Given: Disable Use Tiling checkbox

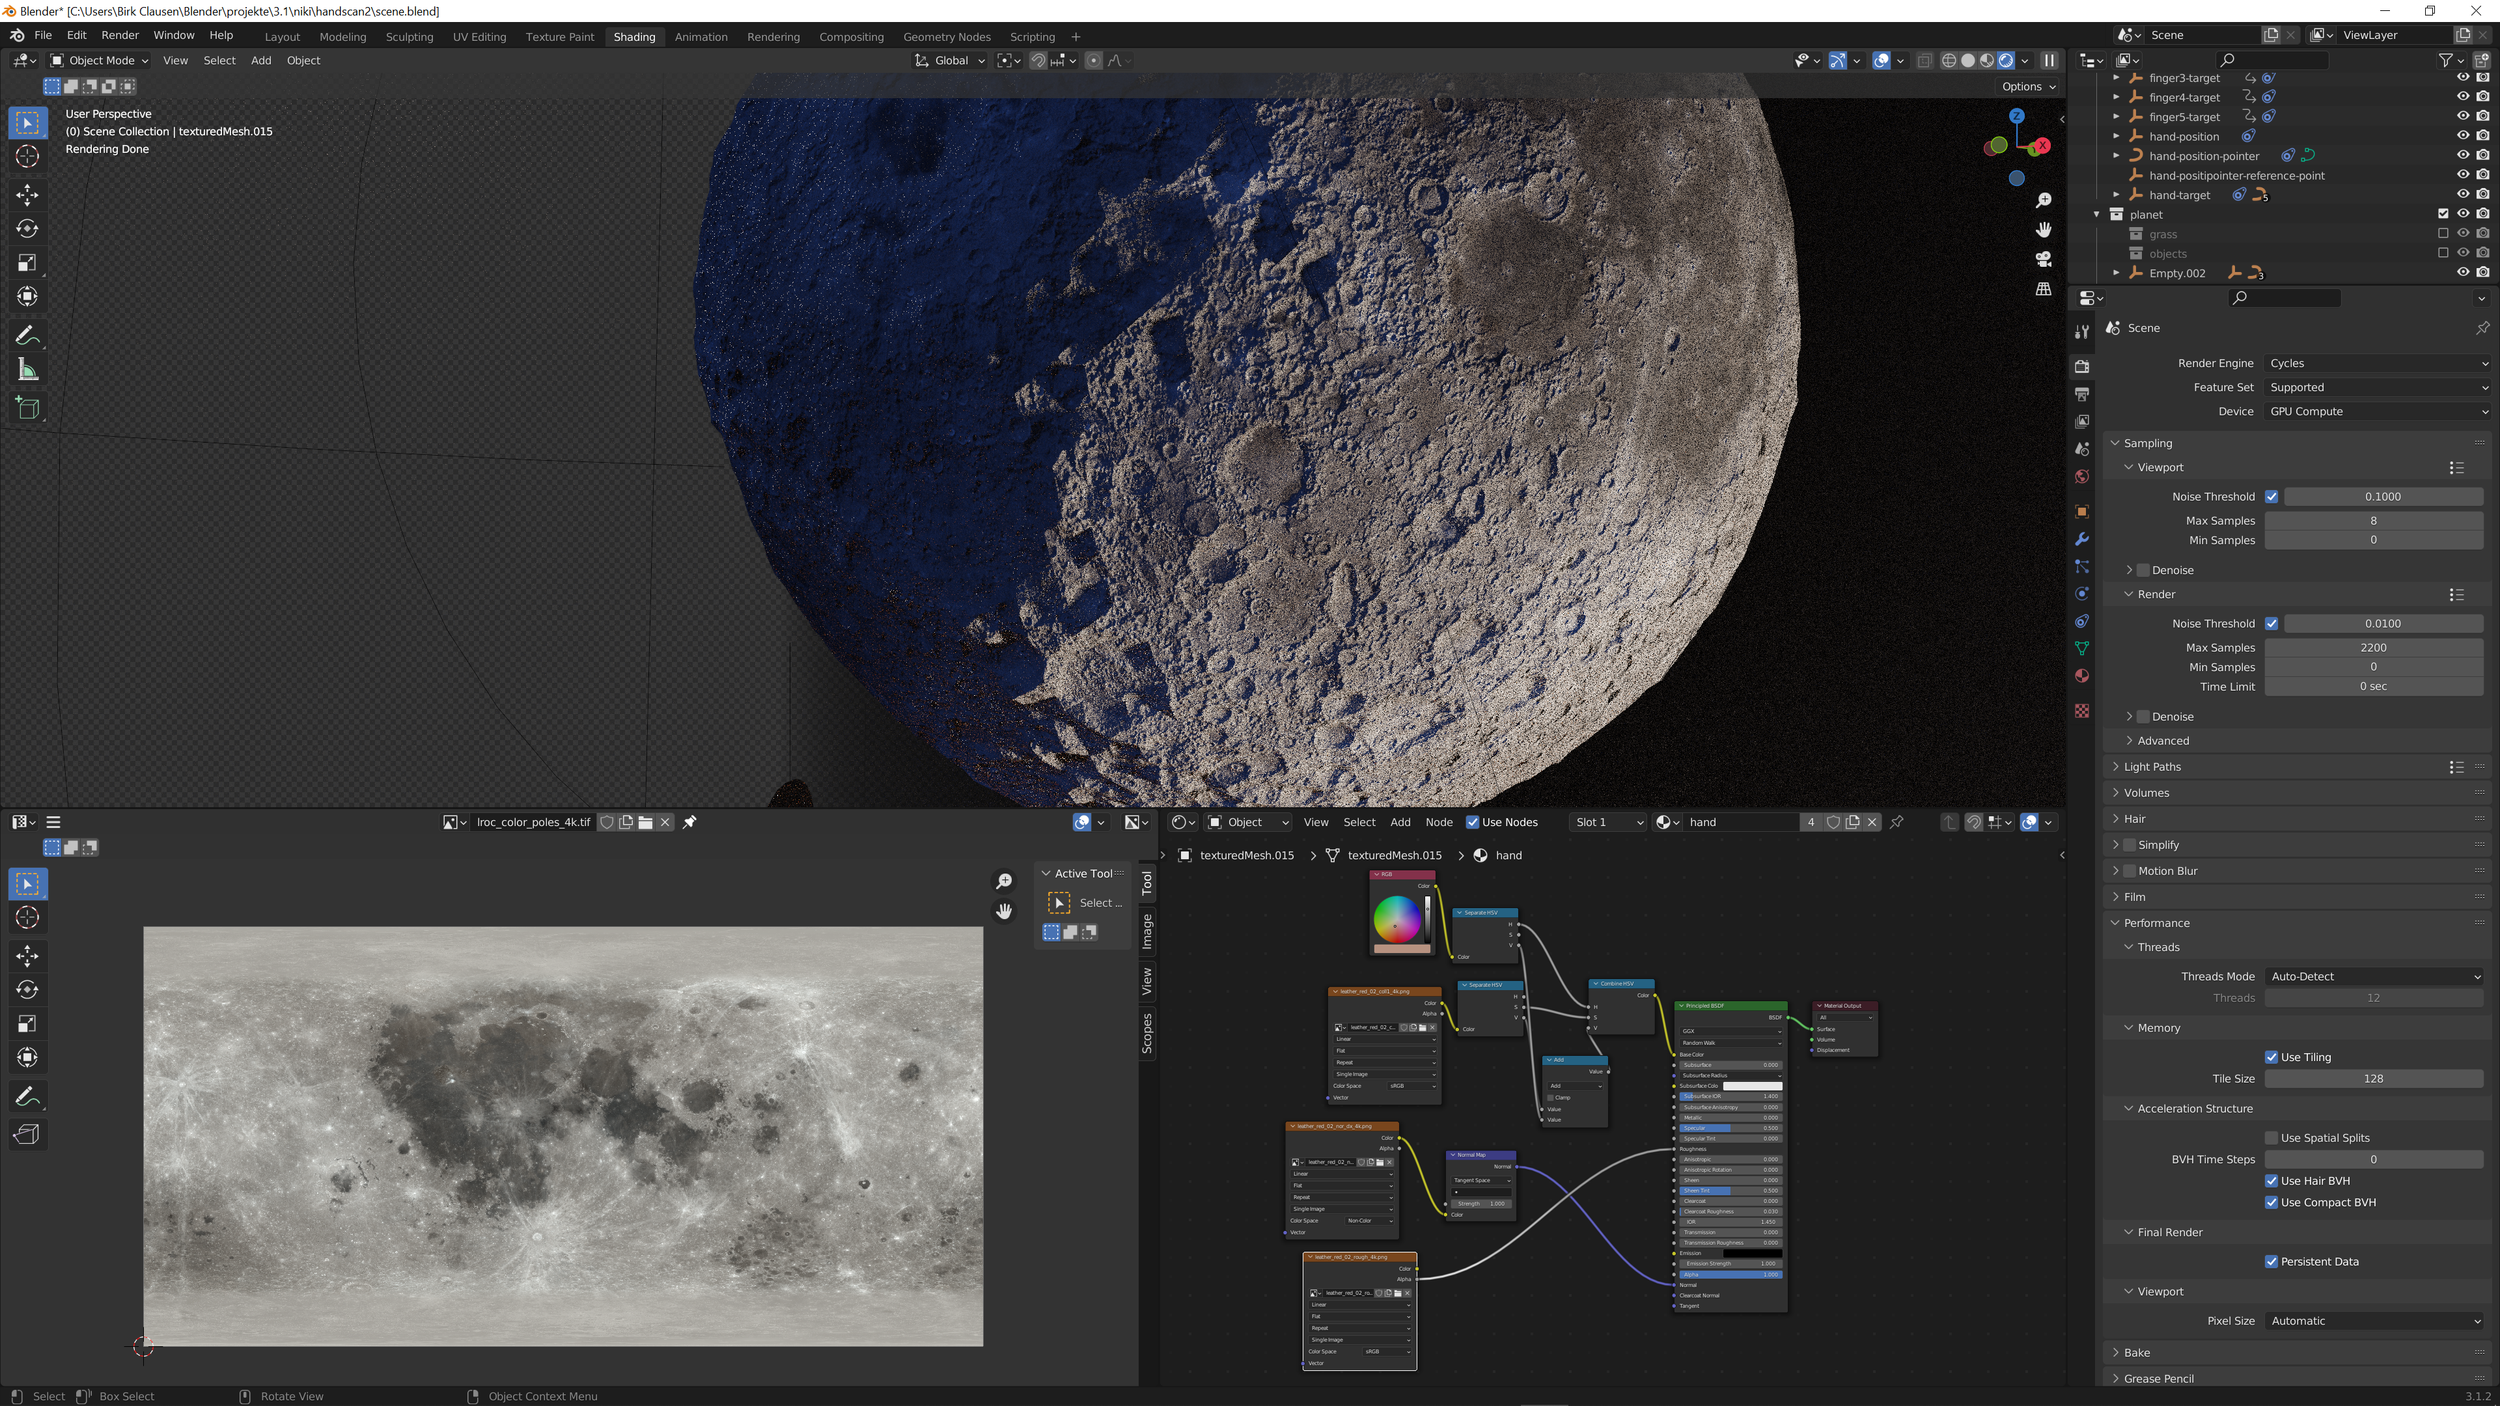Looking at the screenshot, I should tap(2271, 1057).
